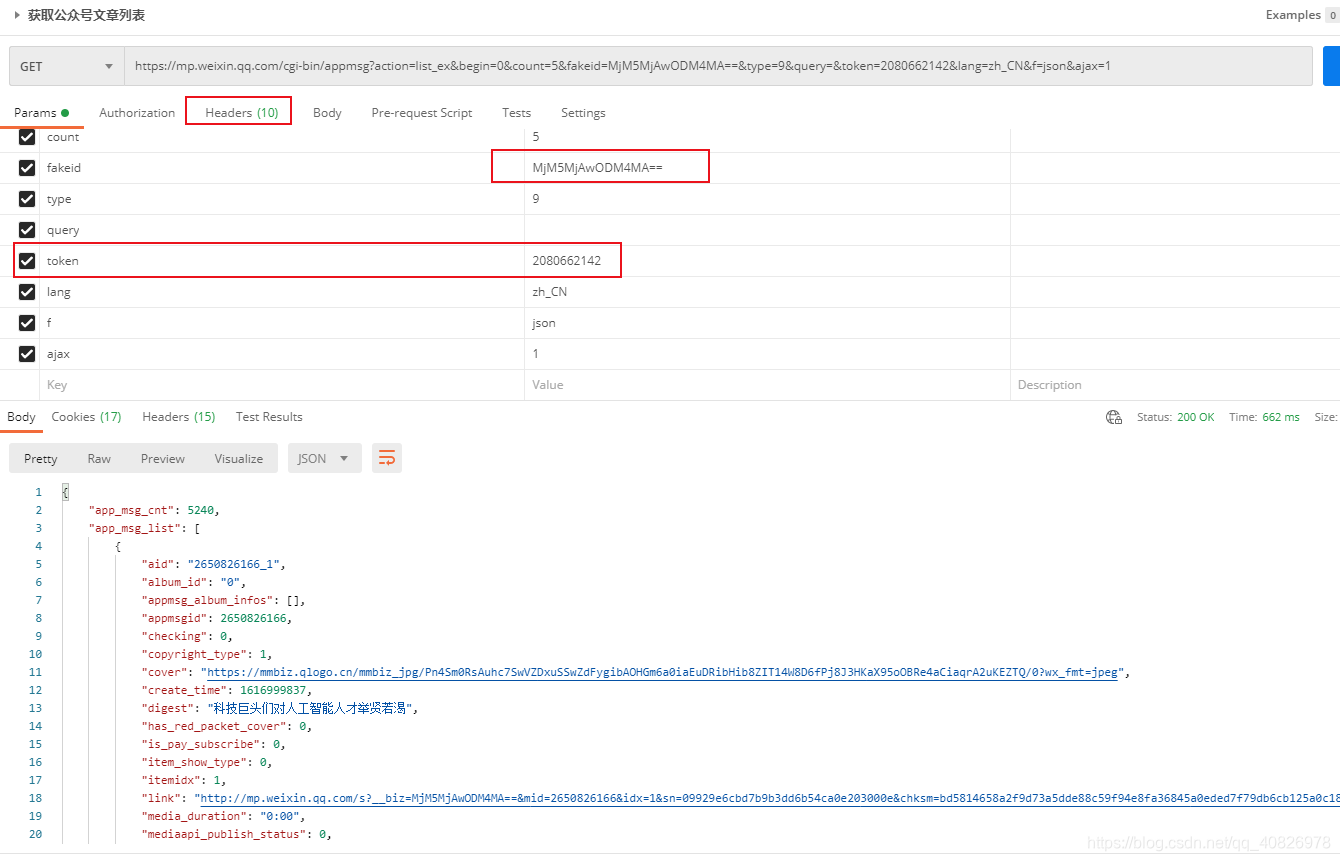Click the network globe icon
Viewport: 1340px width, 861px height.
click(1114, 417)
